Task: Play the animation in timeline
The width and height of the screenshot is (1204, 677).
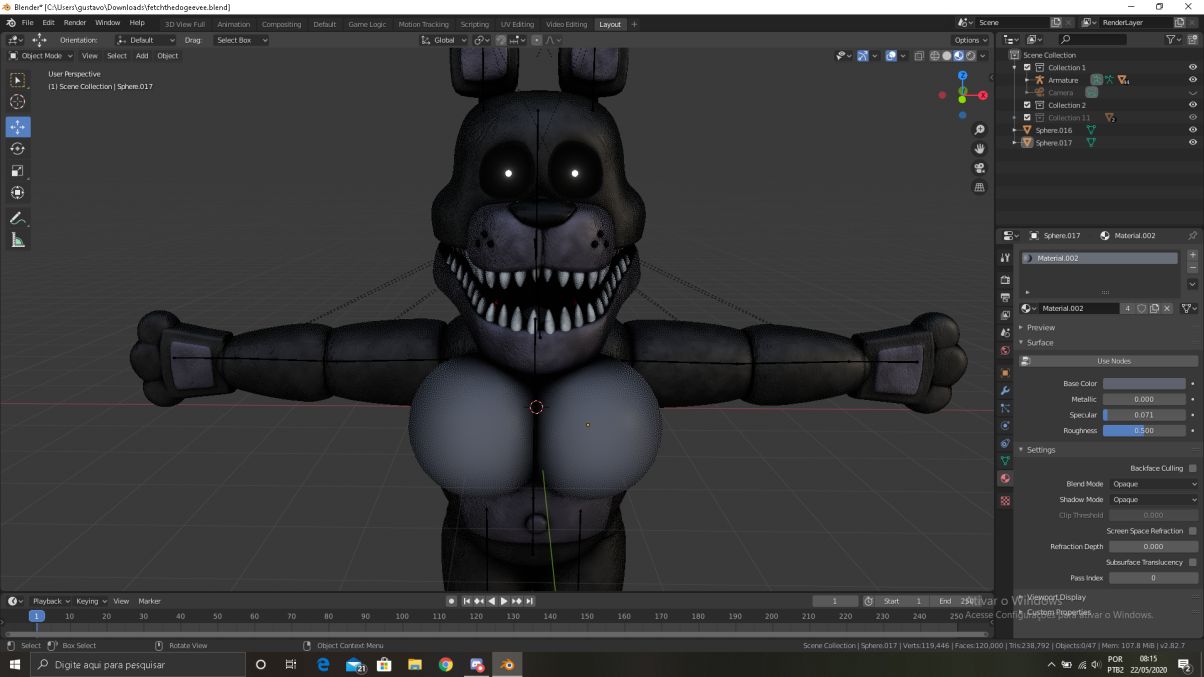Action: [x=504, y=601]
